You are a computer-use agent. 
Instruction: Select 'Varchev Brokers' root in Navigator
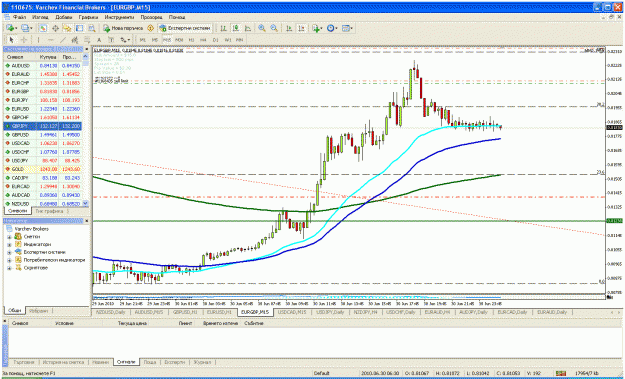(31, 229)
